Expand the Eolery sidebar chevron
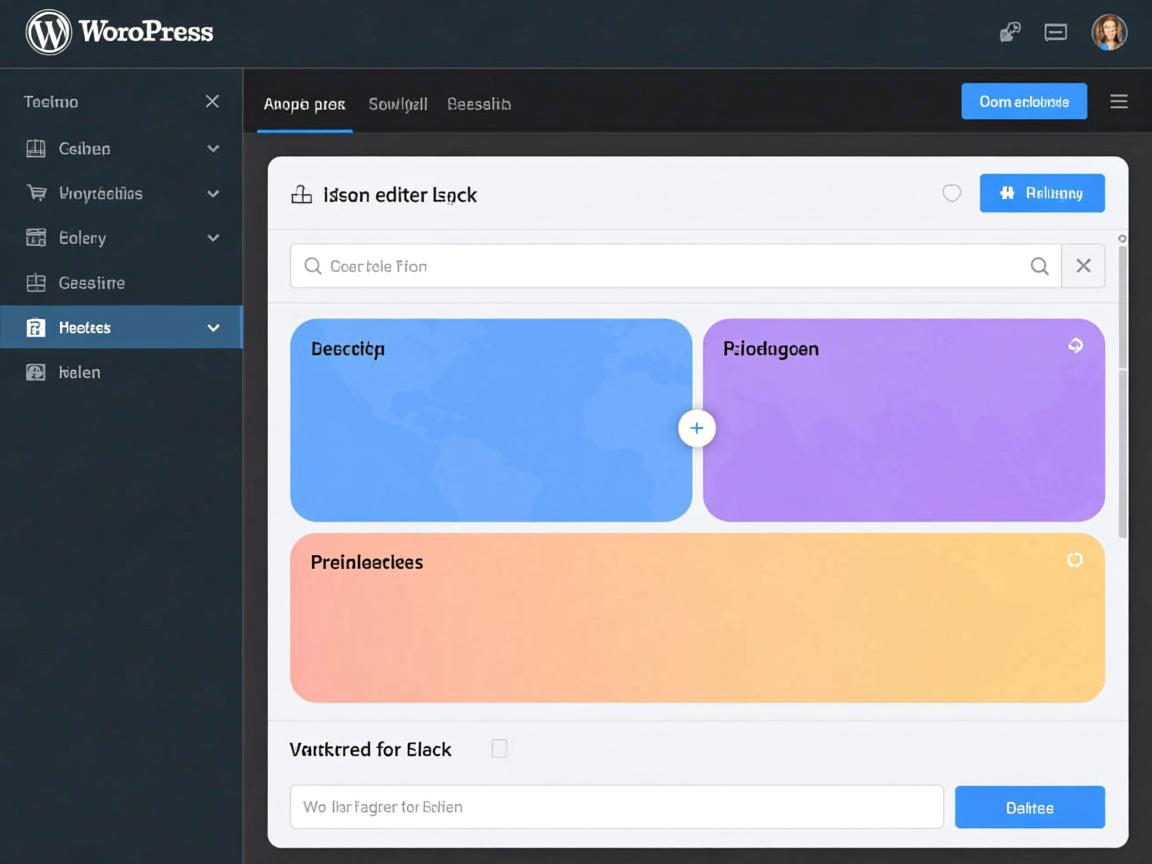1152x864 pixels. [213, 238]
